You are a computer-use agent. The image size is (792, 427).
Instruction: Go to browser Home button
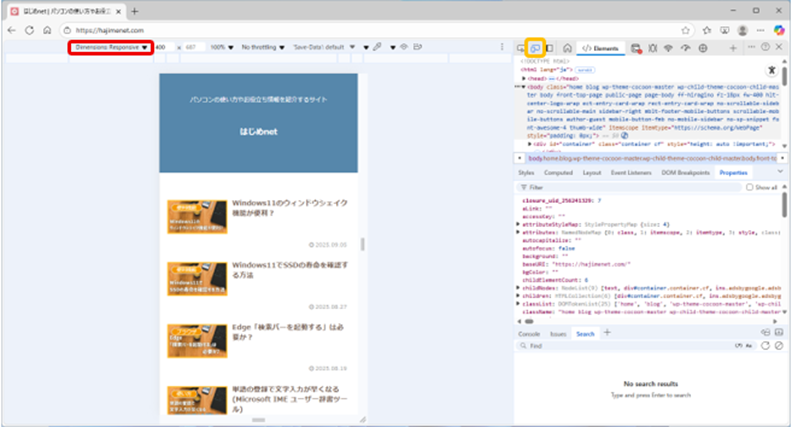click(x=47, y=30)
